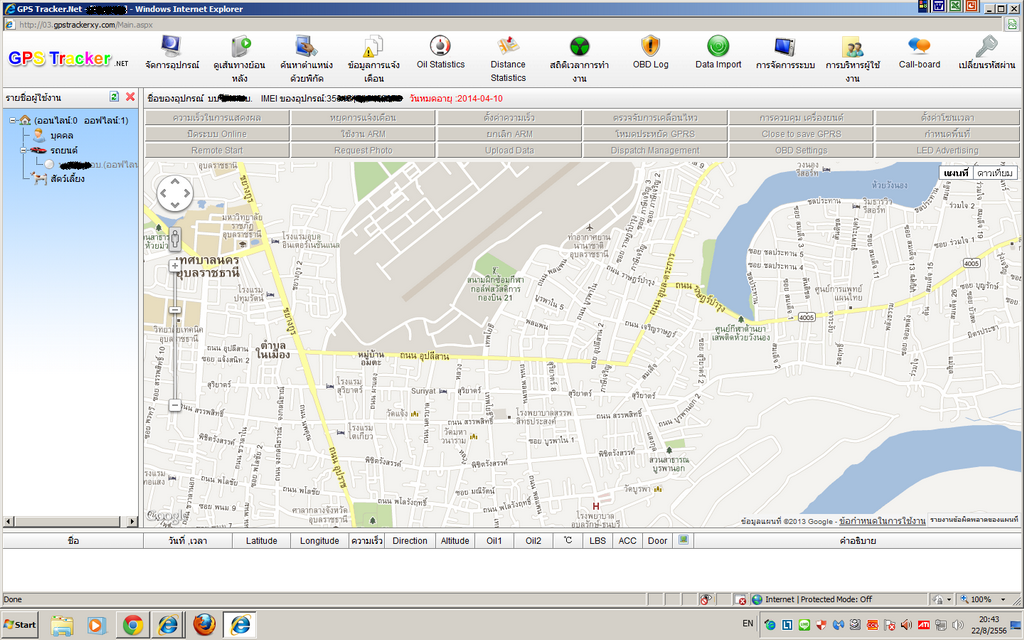
Task: Click the LBS column header
Action: (597, 541)
